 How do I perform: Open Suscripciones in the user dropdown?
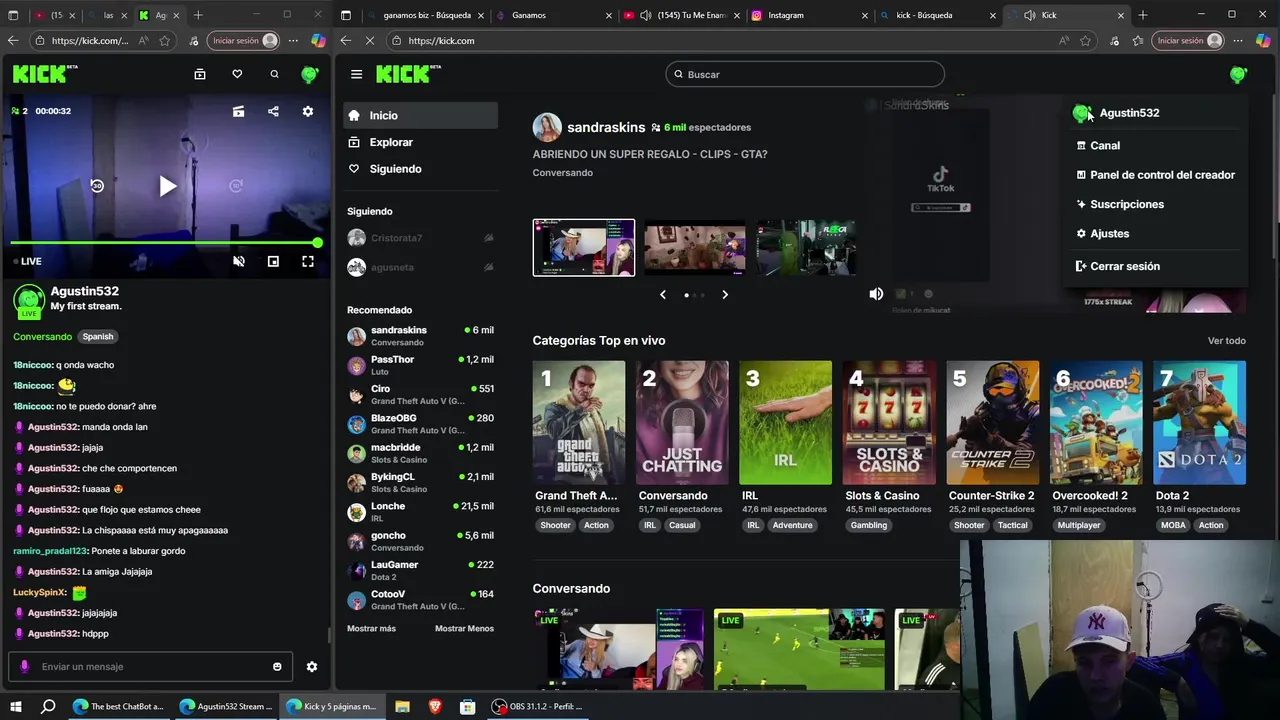tap(1119, 204)
